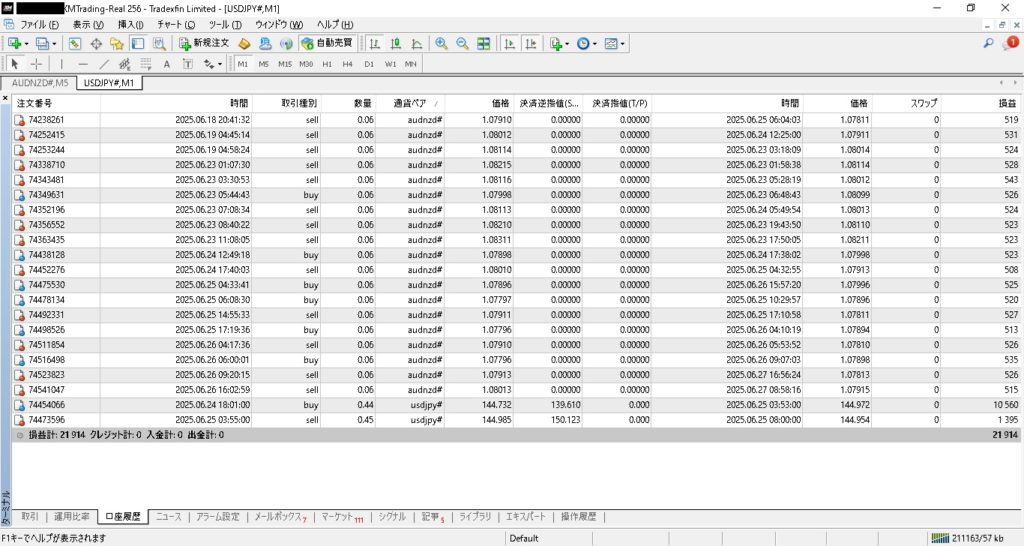Zoom in on the chart with magnifier plus
Image resolution: width=1024 pixels, height=546 pixels.
pos(441,44)
